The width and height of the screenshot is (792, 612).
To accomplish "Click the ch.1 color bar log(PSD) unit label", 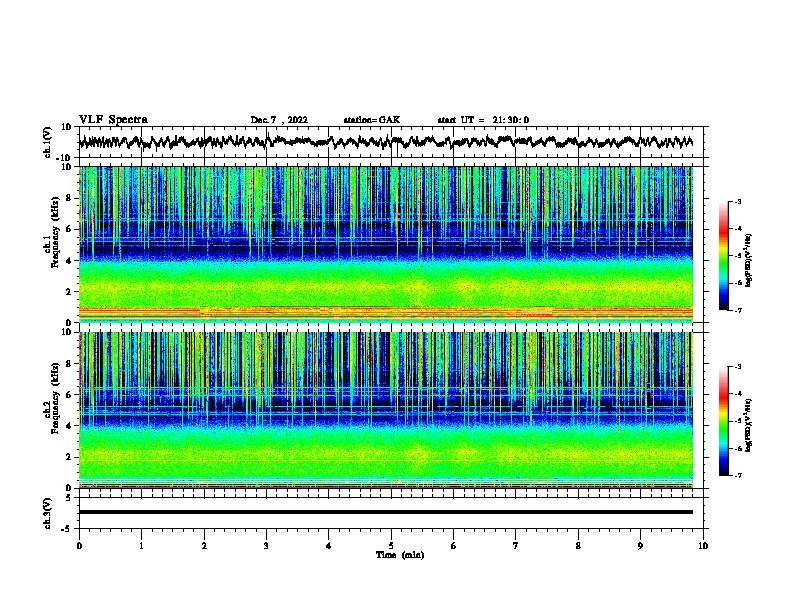I will [749, 260].
